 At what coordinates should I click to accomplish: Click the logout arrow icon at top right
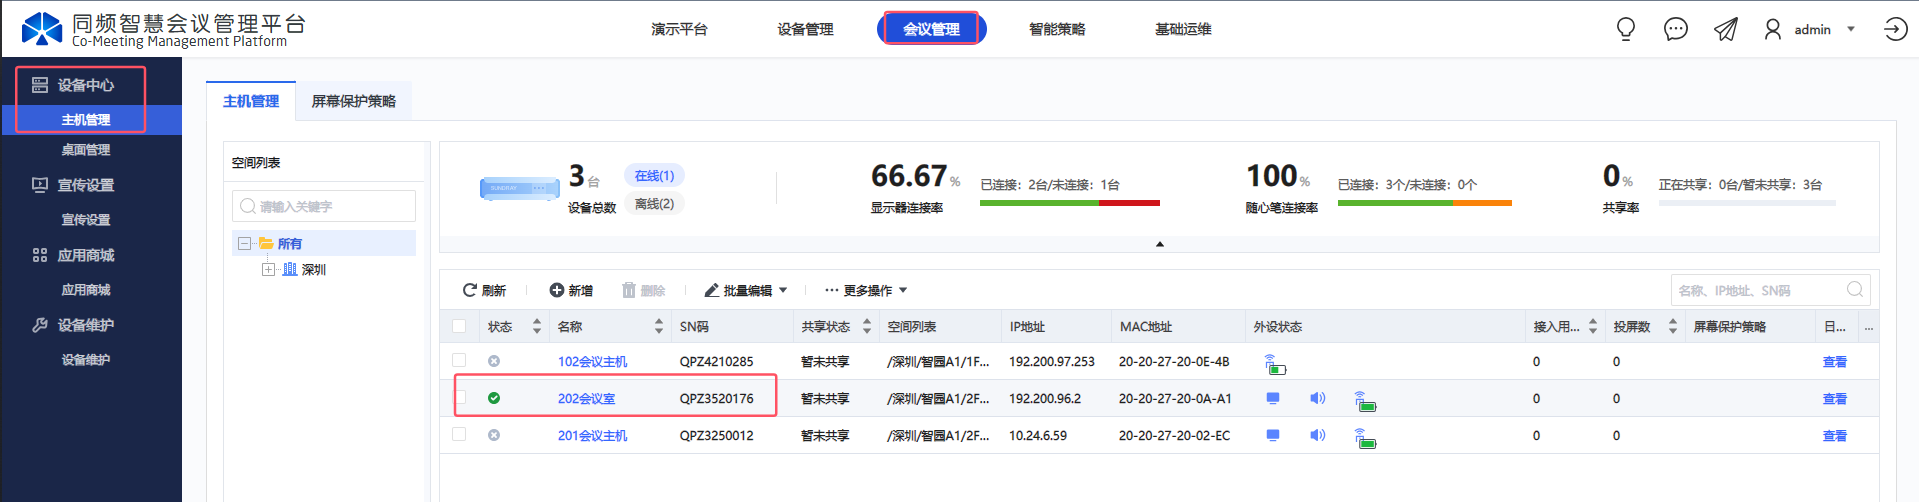point(1895,29)
